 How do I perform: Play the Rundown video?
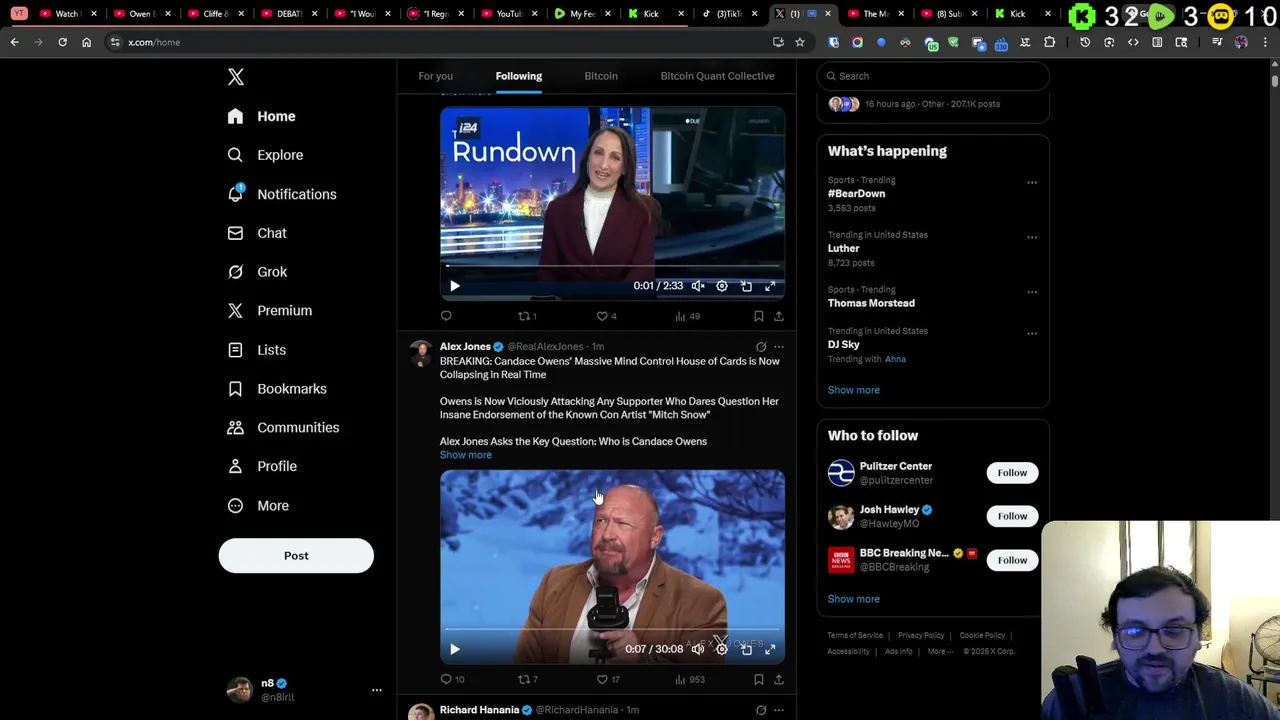point(455,286)
